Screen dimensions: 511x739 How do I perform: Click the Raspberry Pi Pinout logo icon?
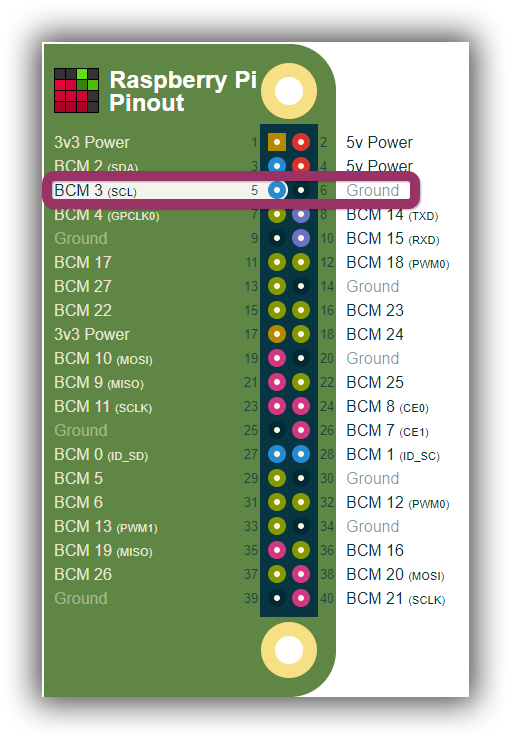(76, 90)
